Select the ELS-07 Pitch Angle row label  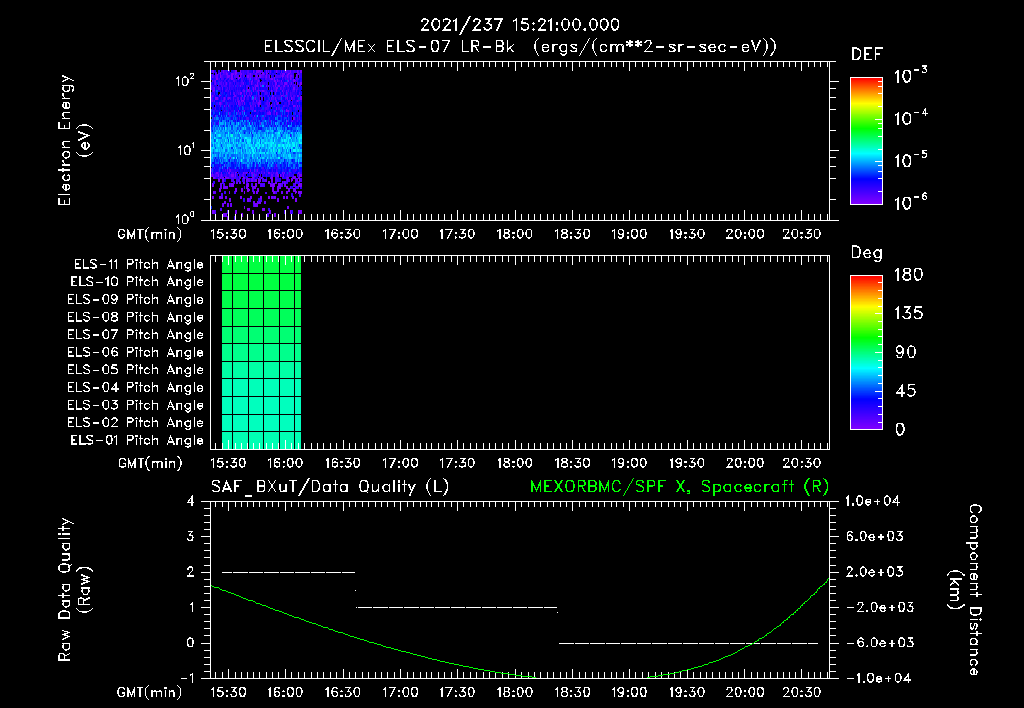135,334
